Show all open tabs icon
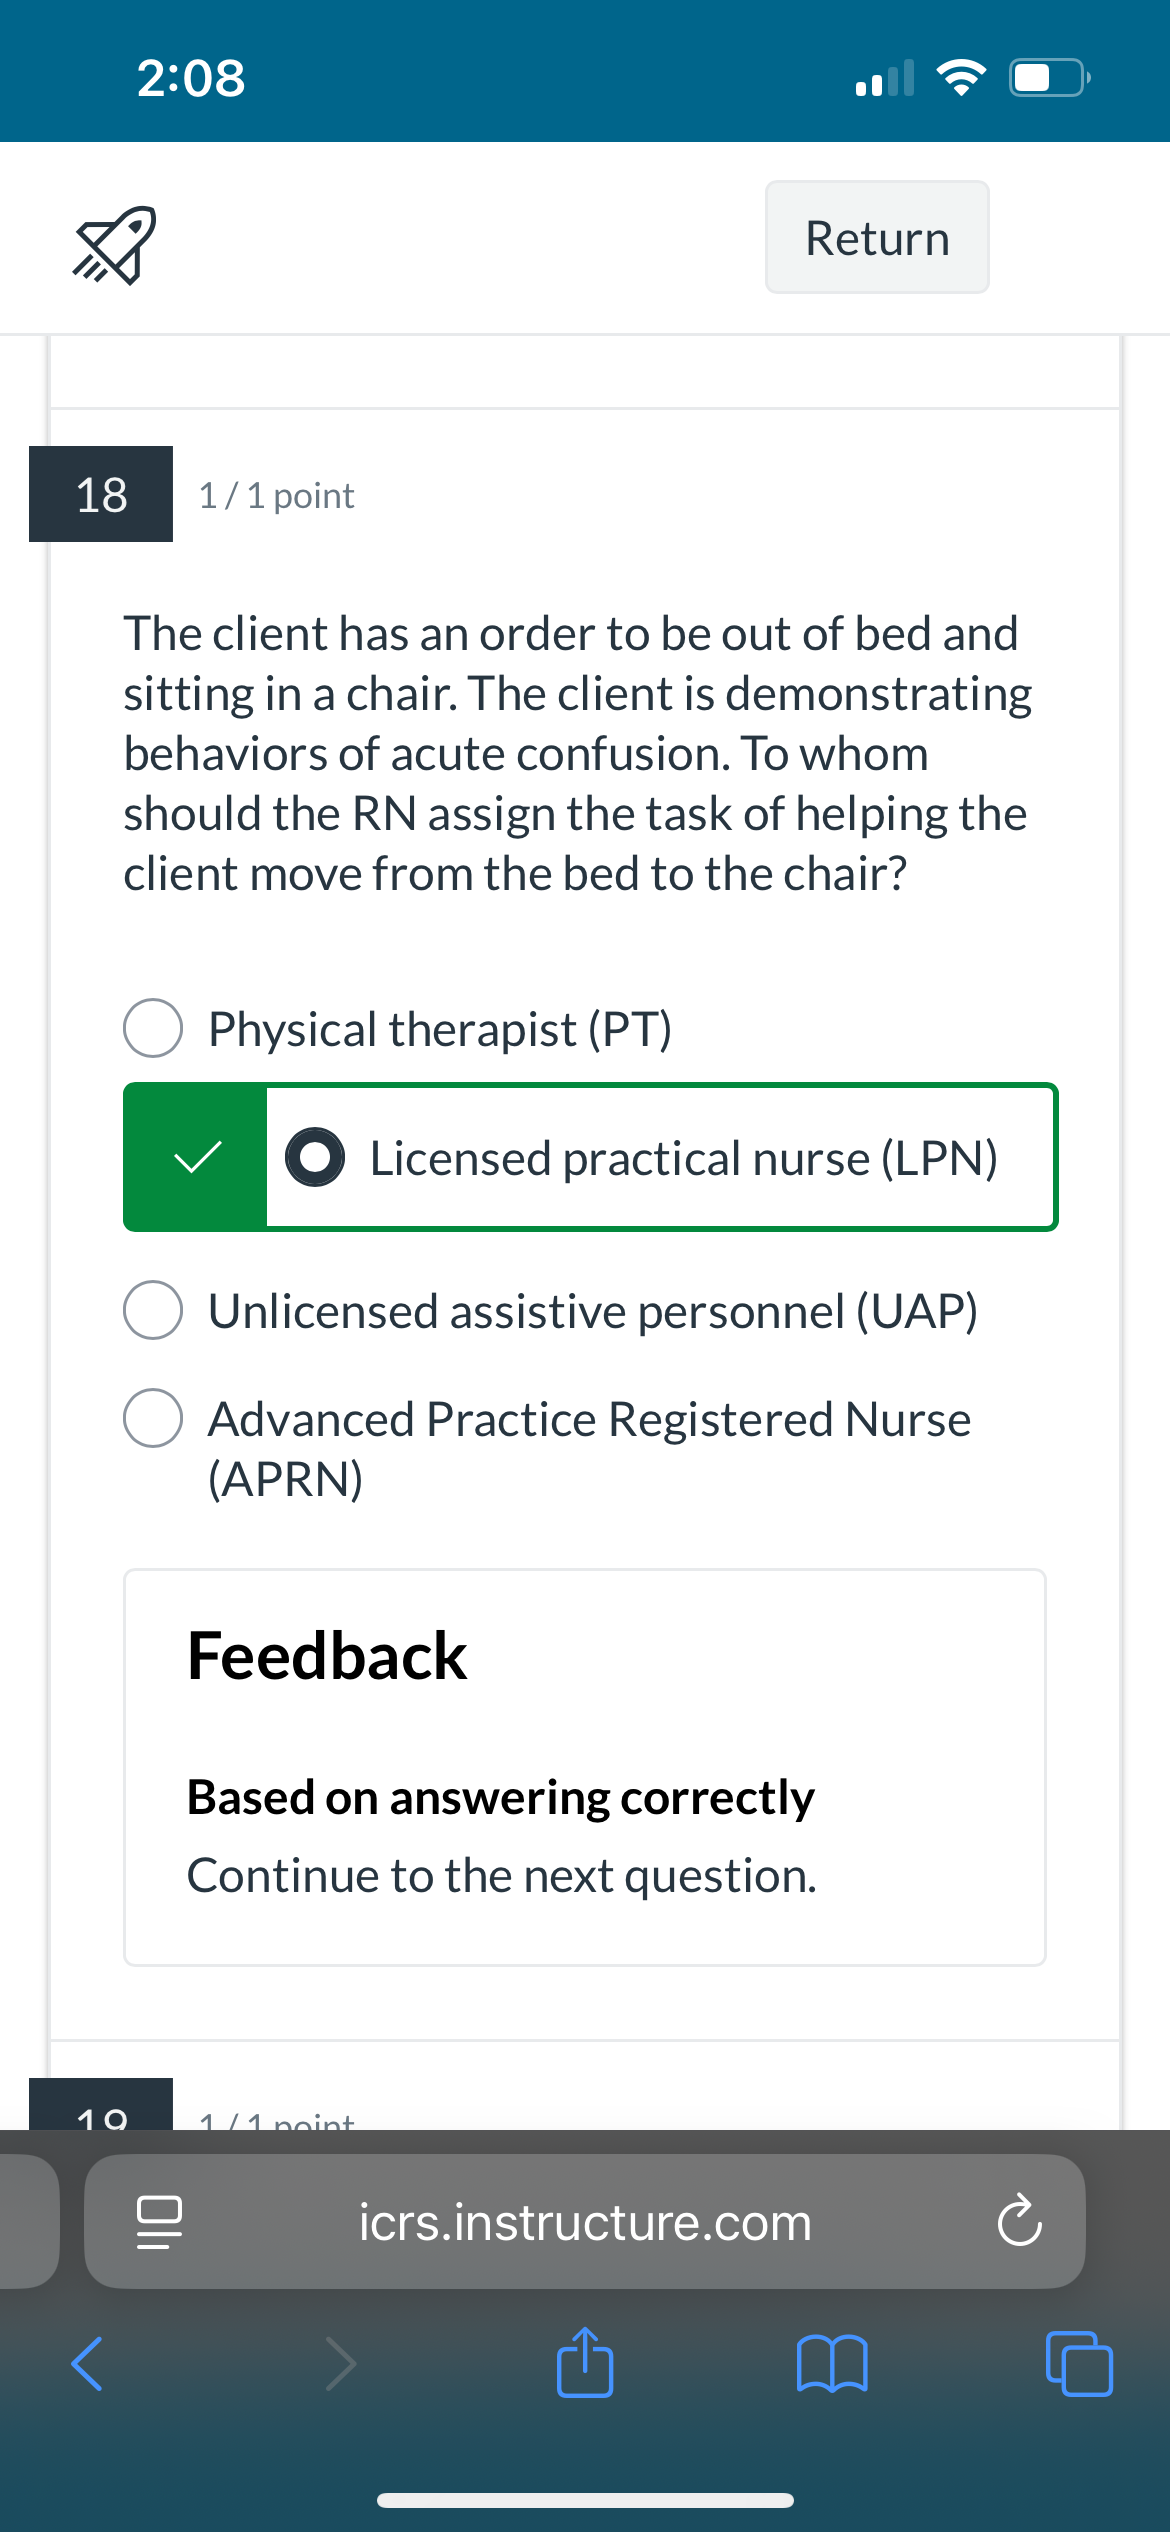 pyautogui.click(x=1079, y=2363)
